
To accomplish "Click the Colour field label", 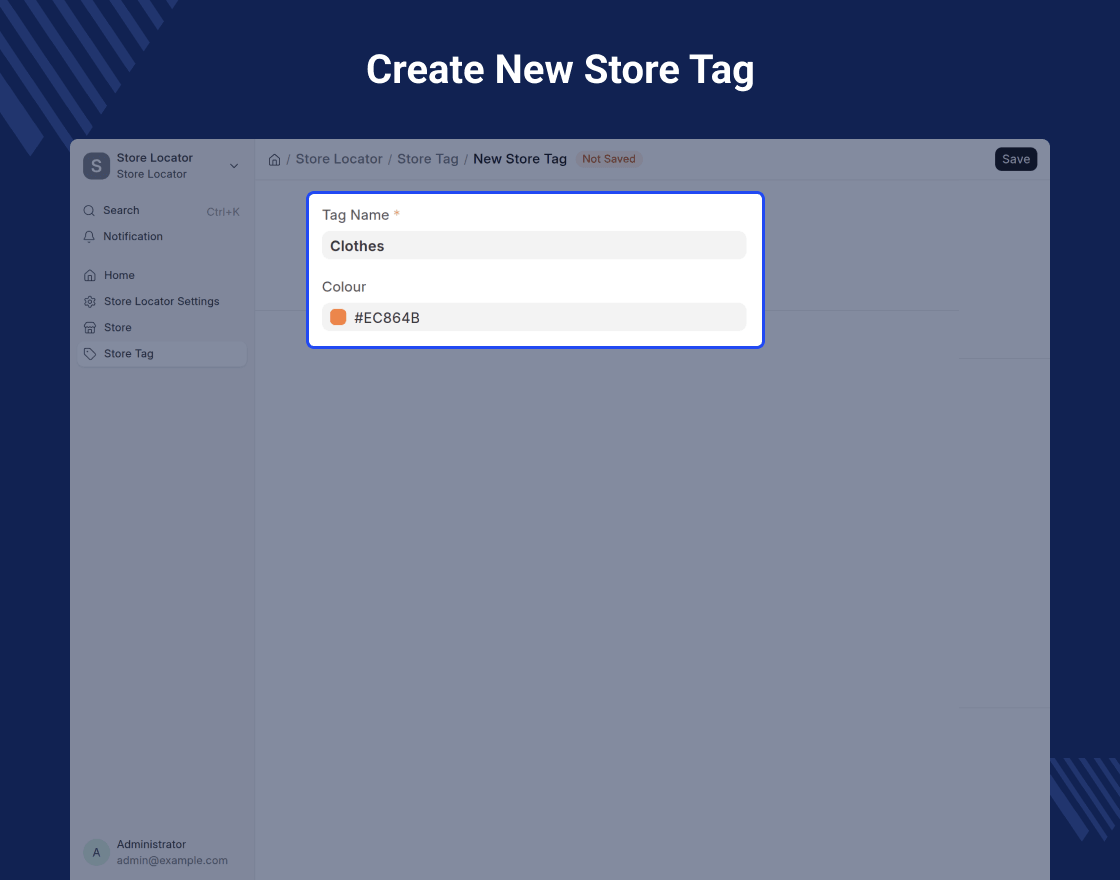I will [344, 287].
